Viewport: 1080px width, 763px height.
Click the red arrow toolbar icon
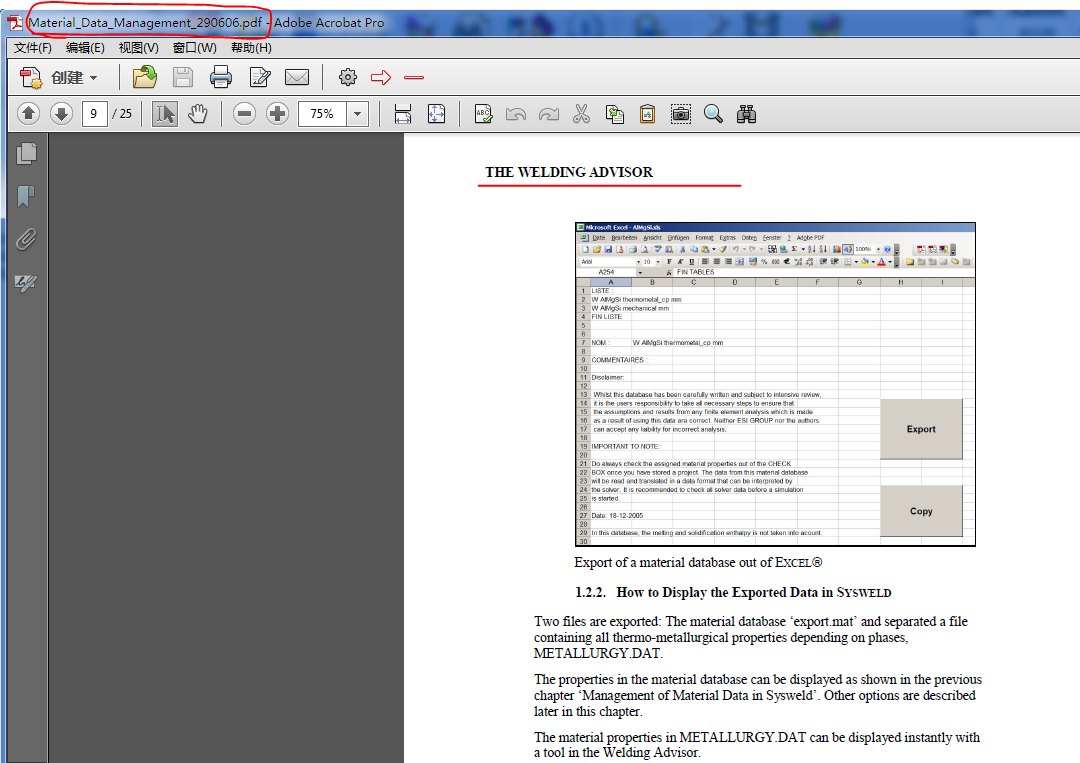[381, 77]
